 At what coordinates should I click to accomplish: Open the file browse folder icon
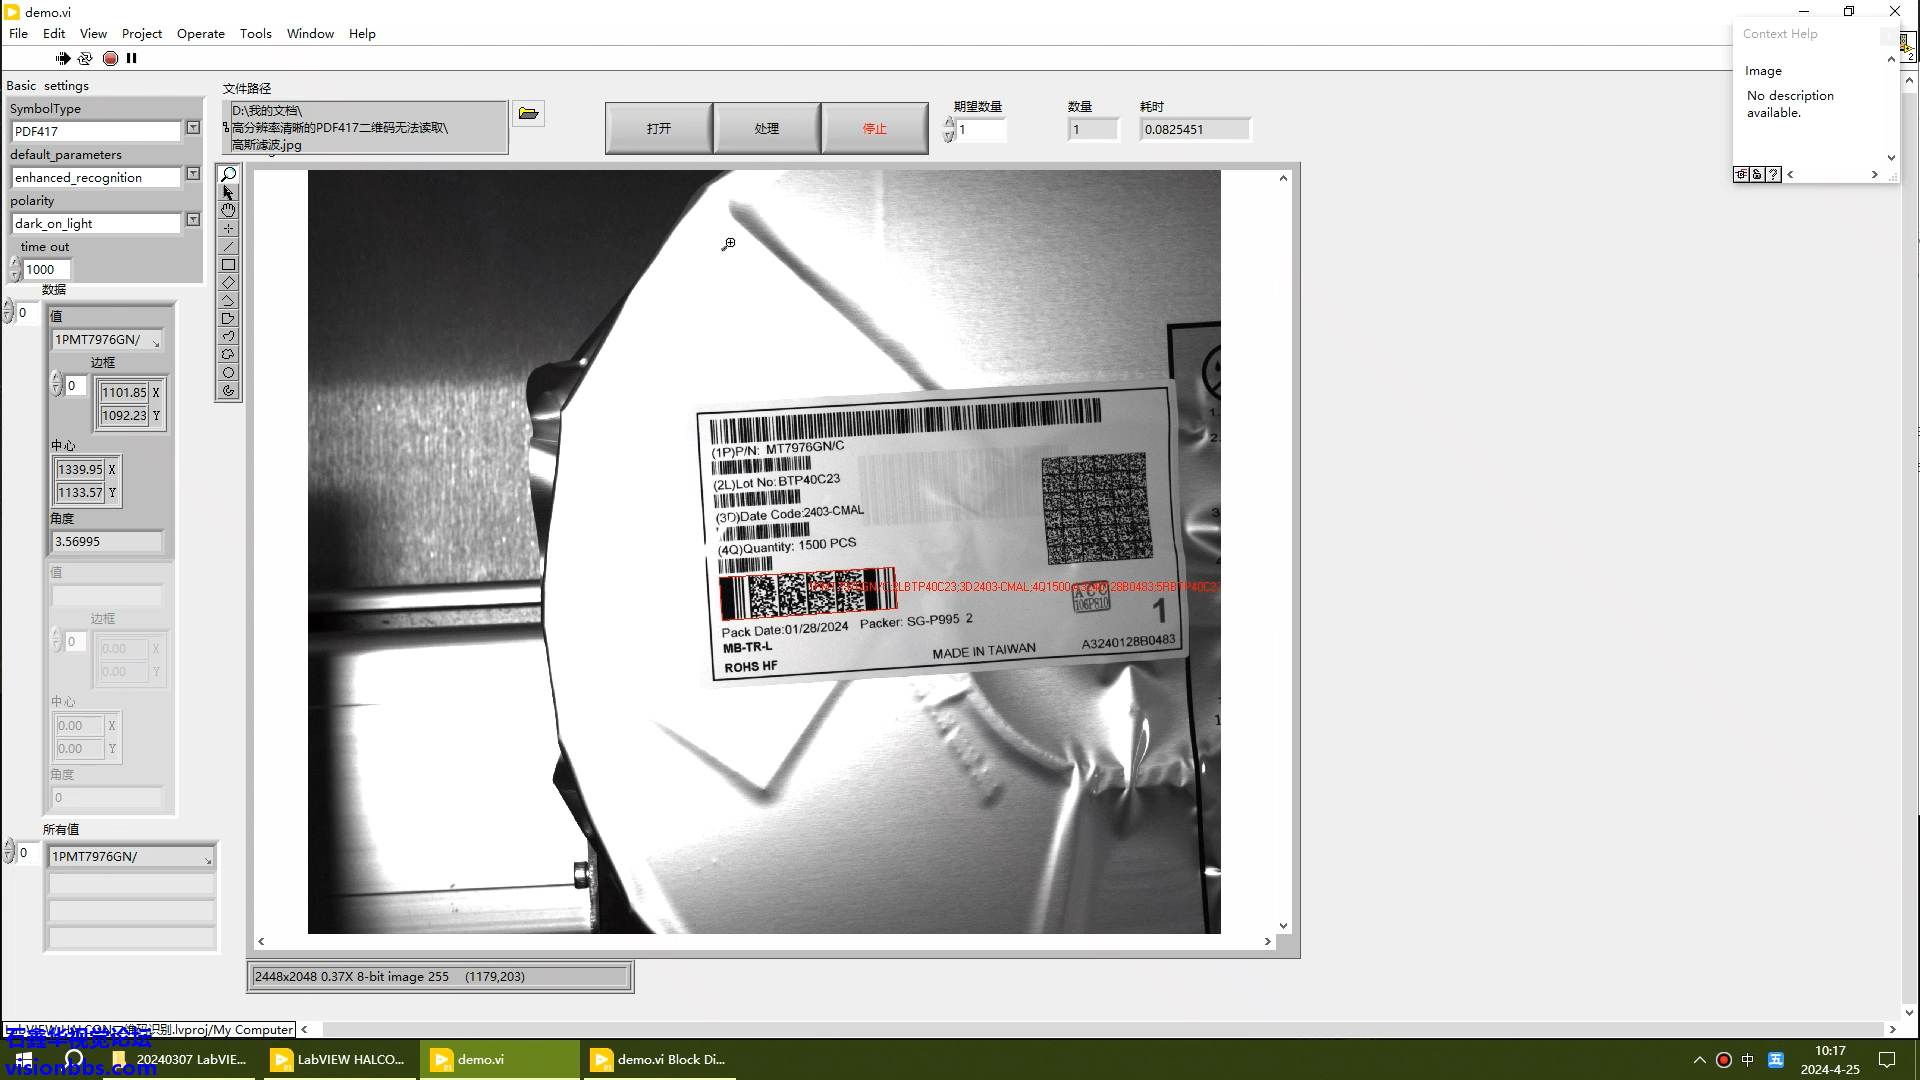[x=528, y=114]
